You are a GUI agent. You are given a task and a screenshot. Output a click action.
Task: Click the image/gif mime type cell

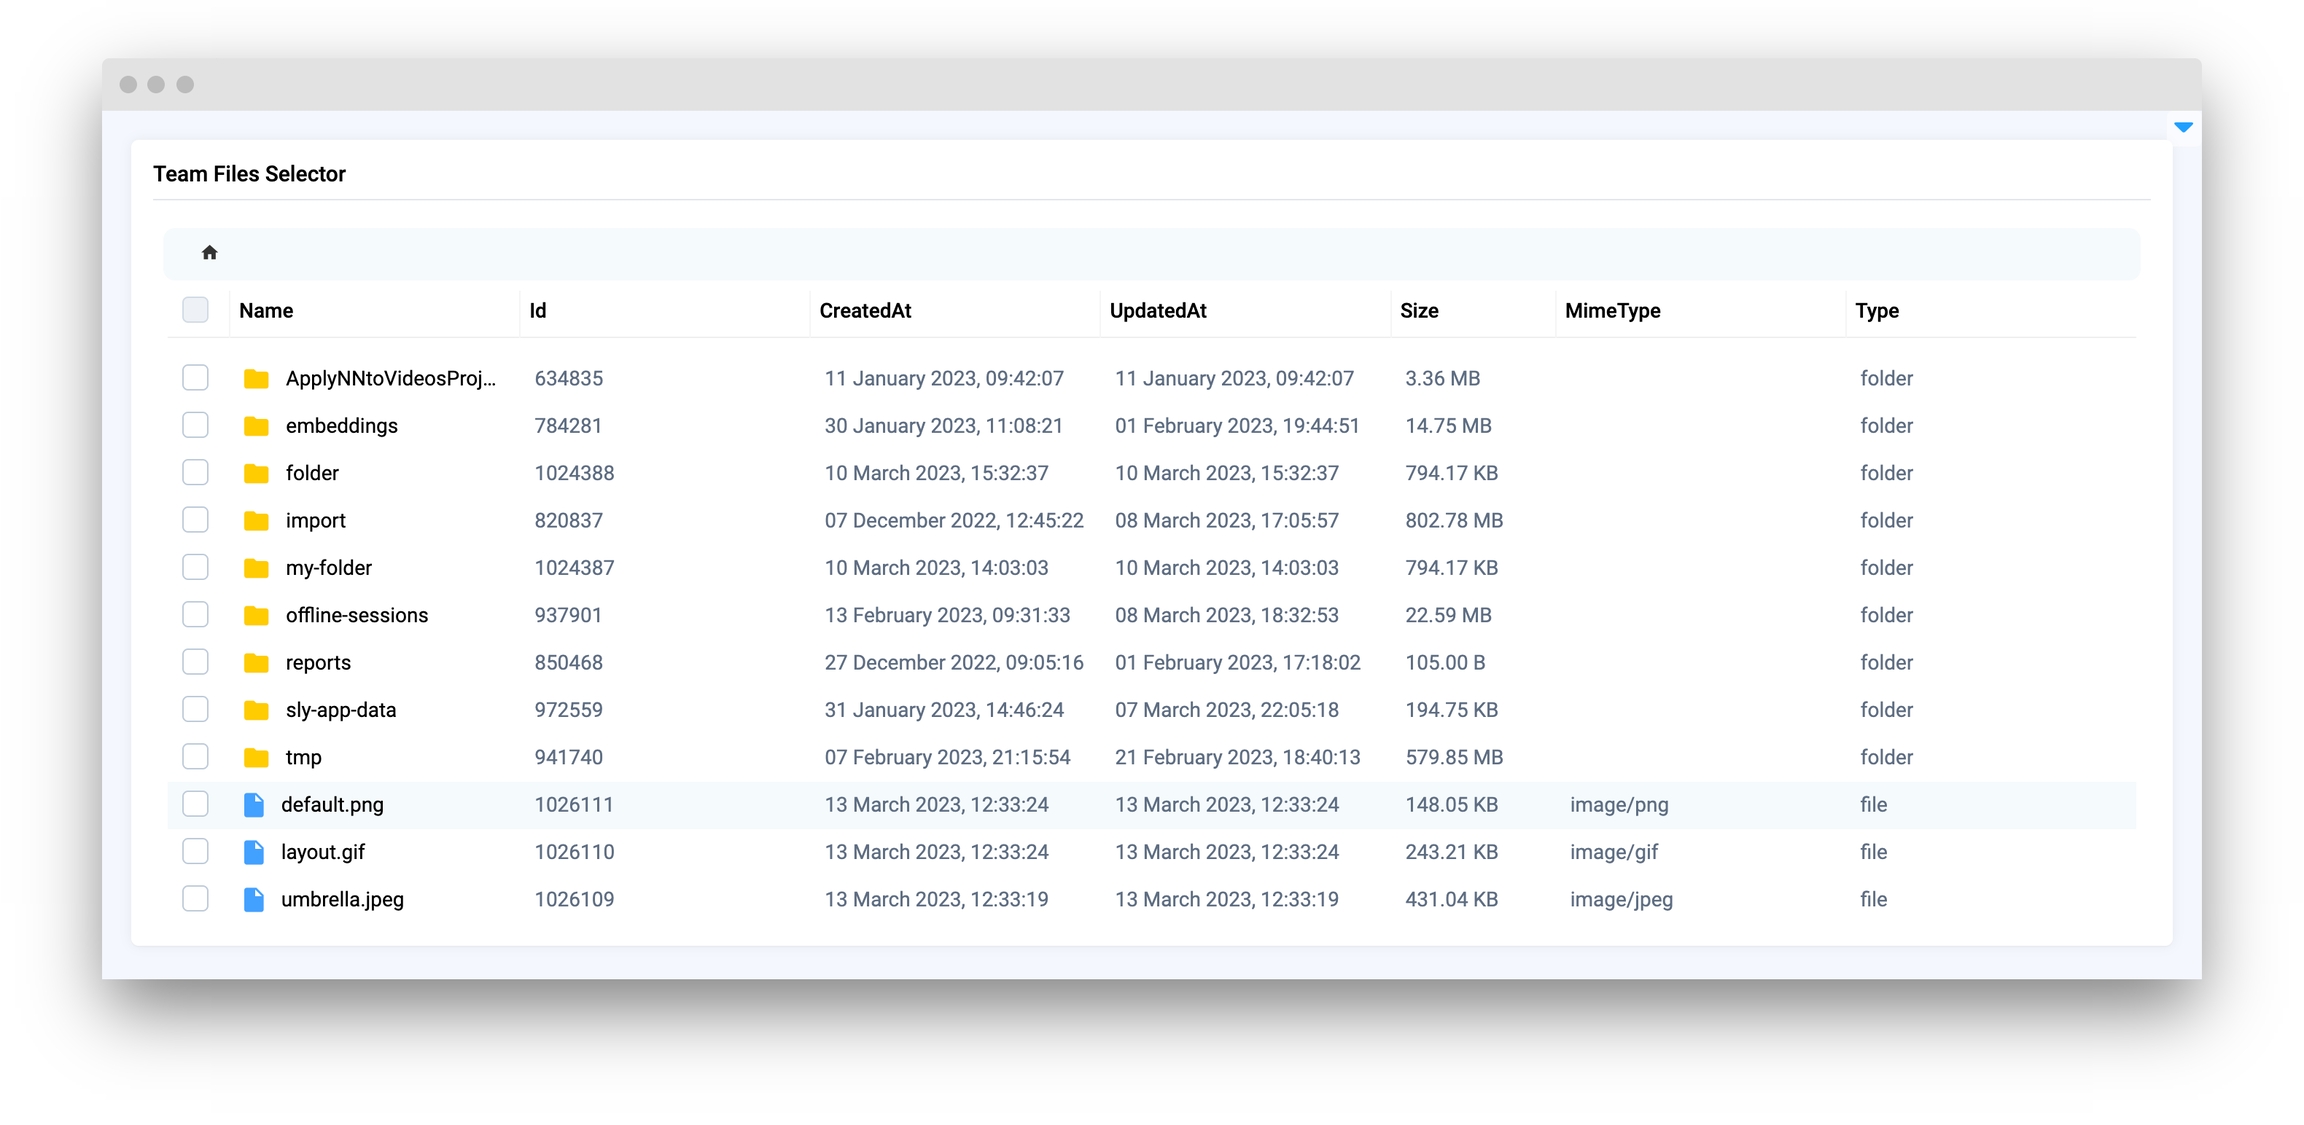pos(1613,852)
